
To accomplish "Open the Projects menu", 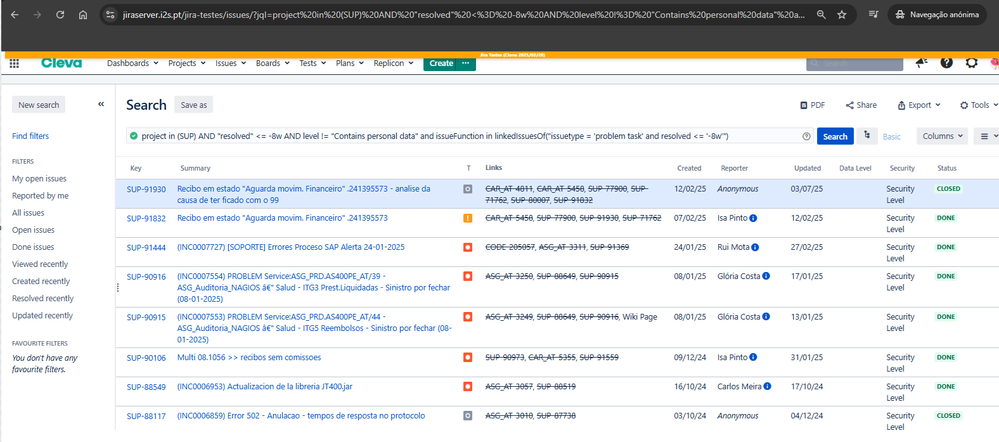I will [187, 63].
